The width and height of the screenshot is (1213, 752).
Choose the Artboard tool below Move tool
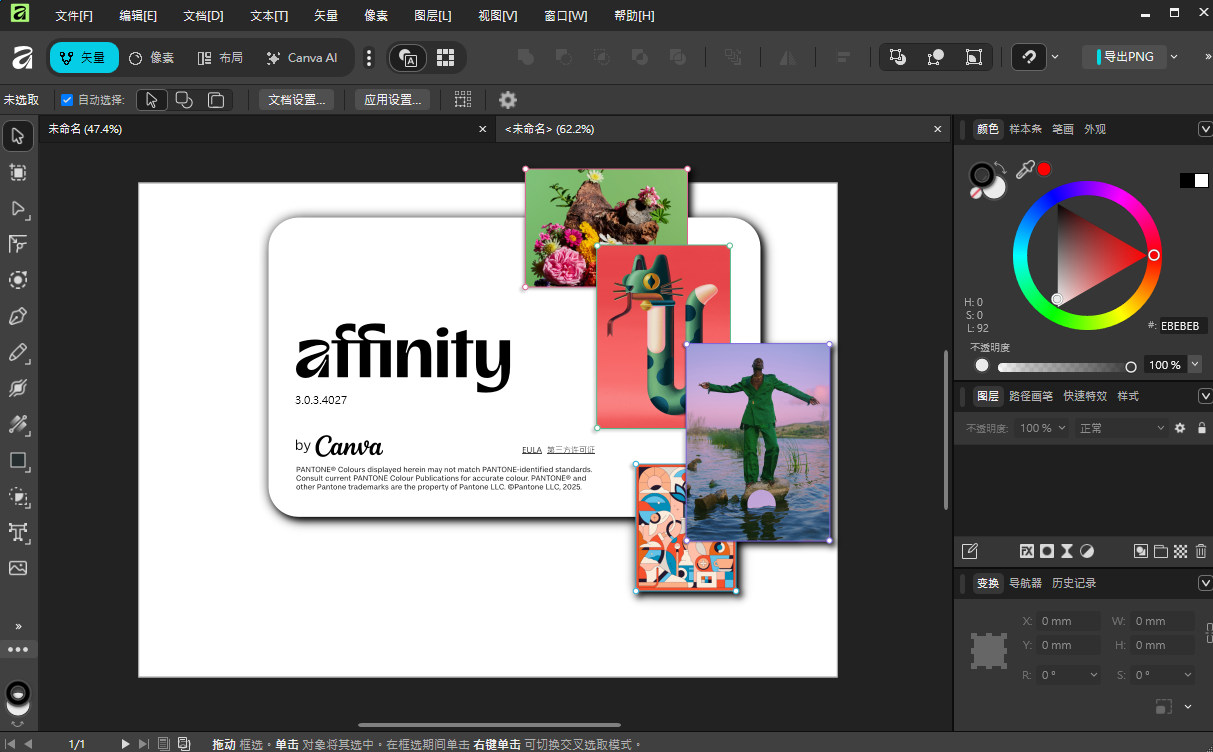point(18,172)
